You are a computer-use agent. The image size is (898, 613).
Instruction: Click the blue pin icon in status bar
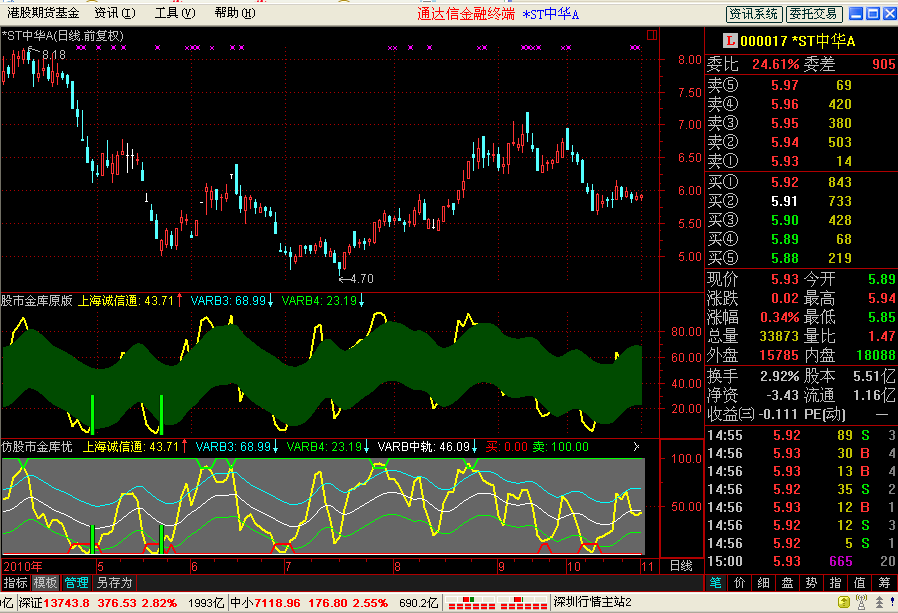tap(892, 602)
